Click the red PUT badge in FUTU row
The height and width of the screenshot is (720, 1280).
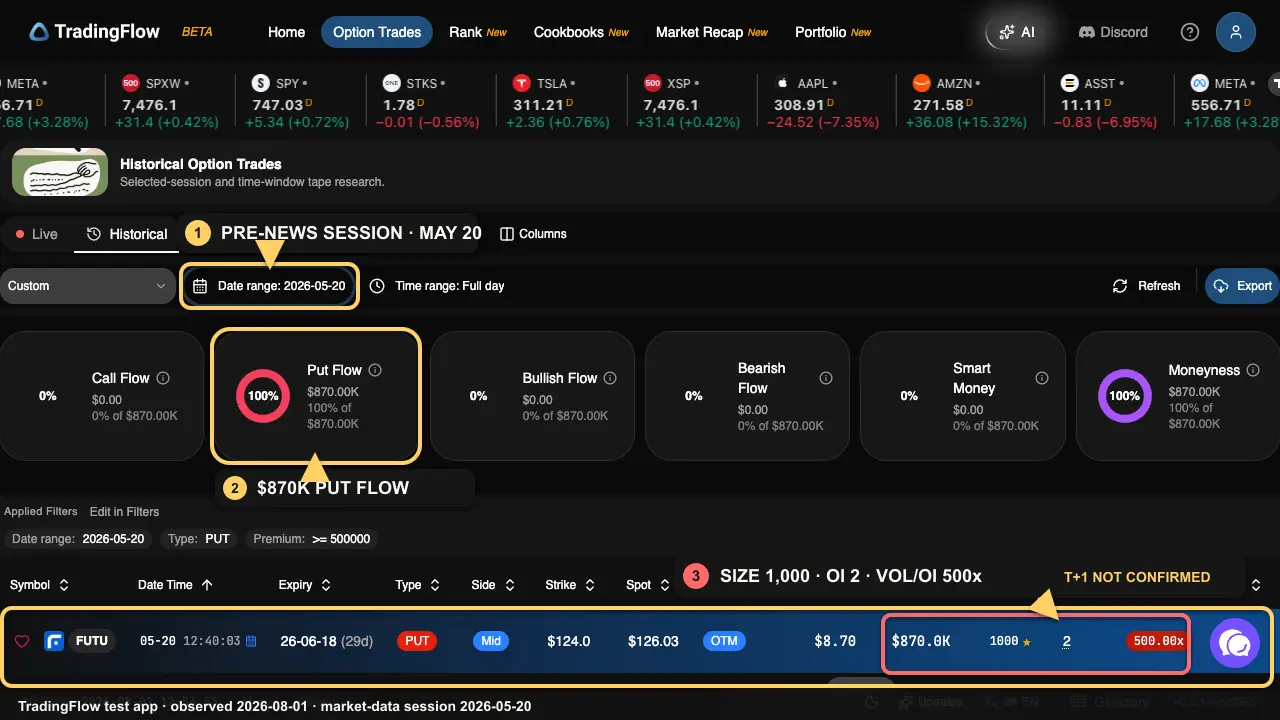point(418,641)
